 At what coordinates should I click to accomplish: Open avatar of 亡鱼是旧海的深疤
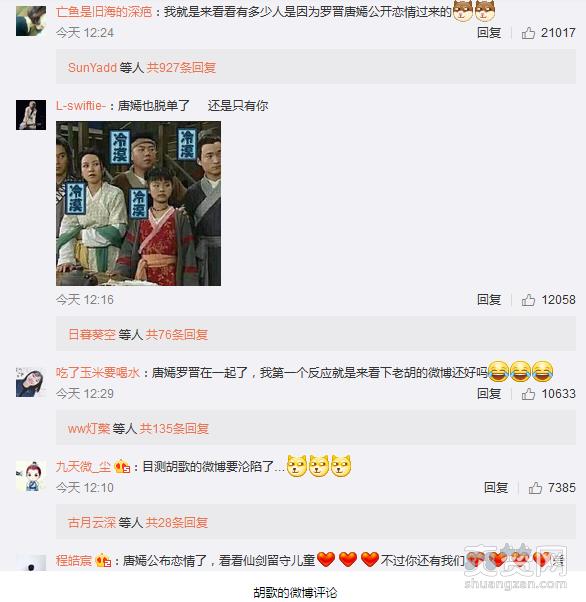click(31, 21)
